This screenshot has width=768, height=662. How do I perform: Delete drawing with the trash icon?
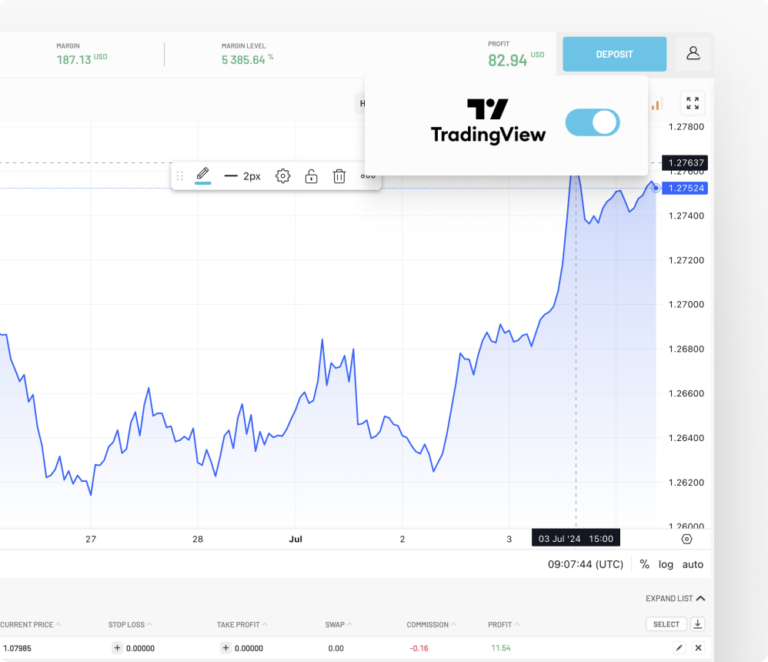(x=339, y=176)
